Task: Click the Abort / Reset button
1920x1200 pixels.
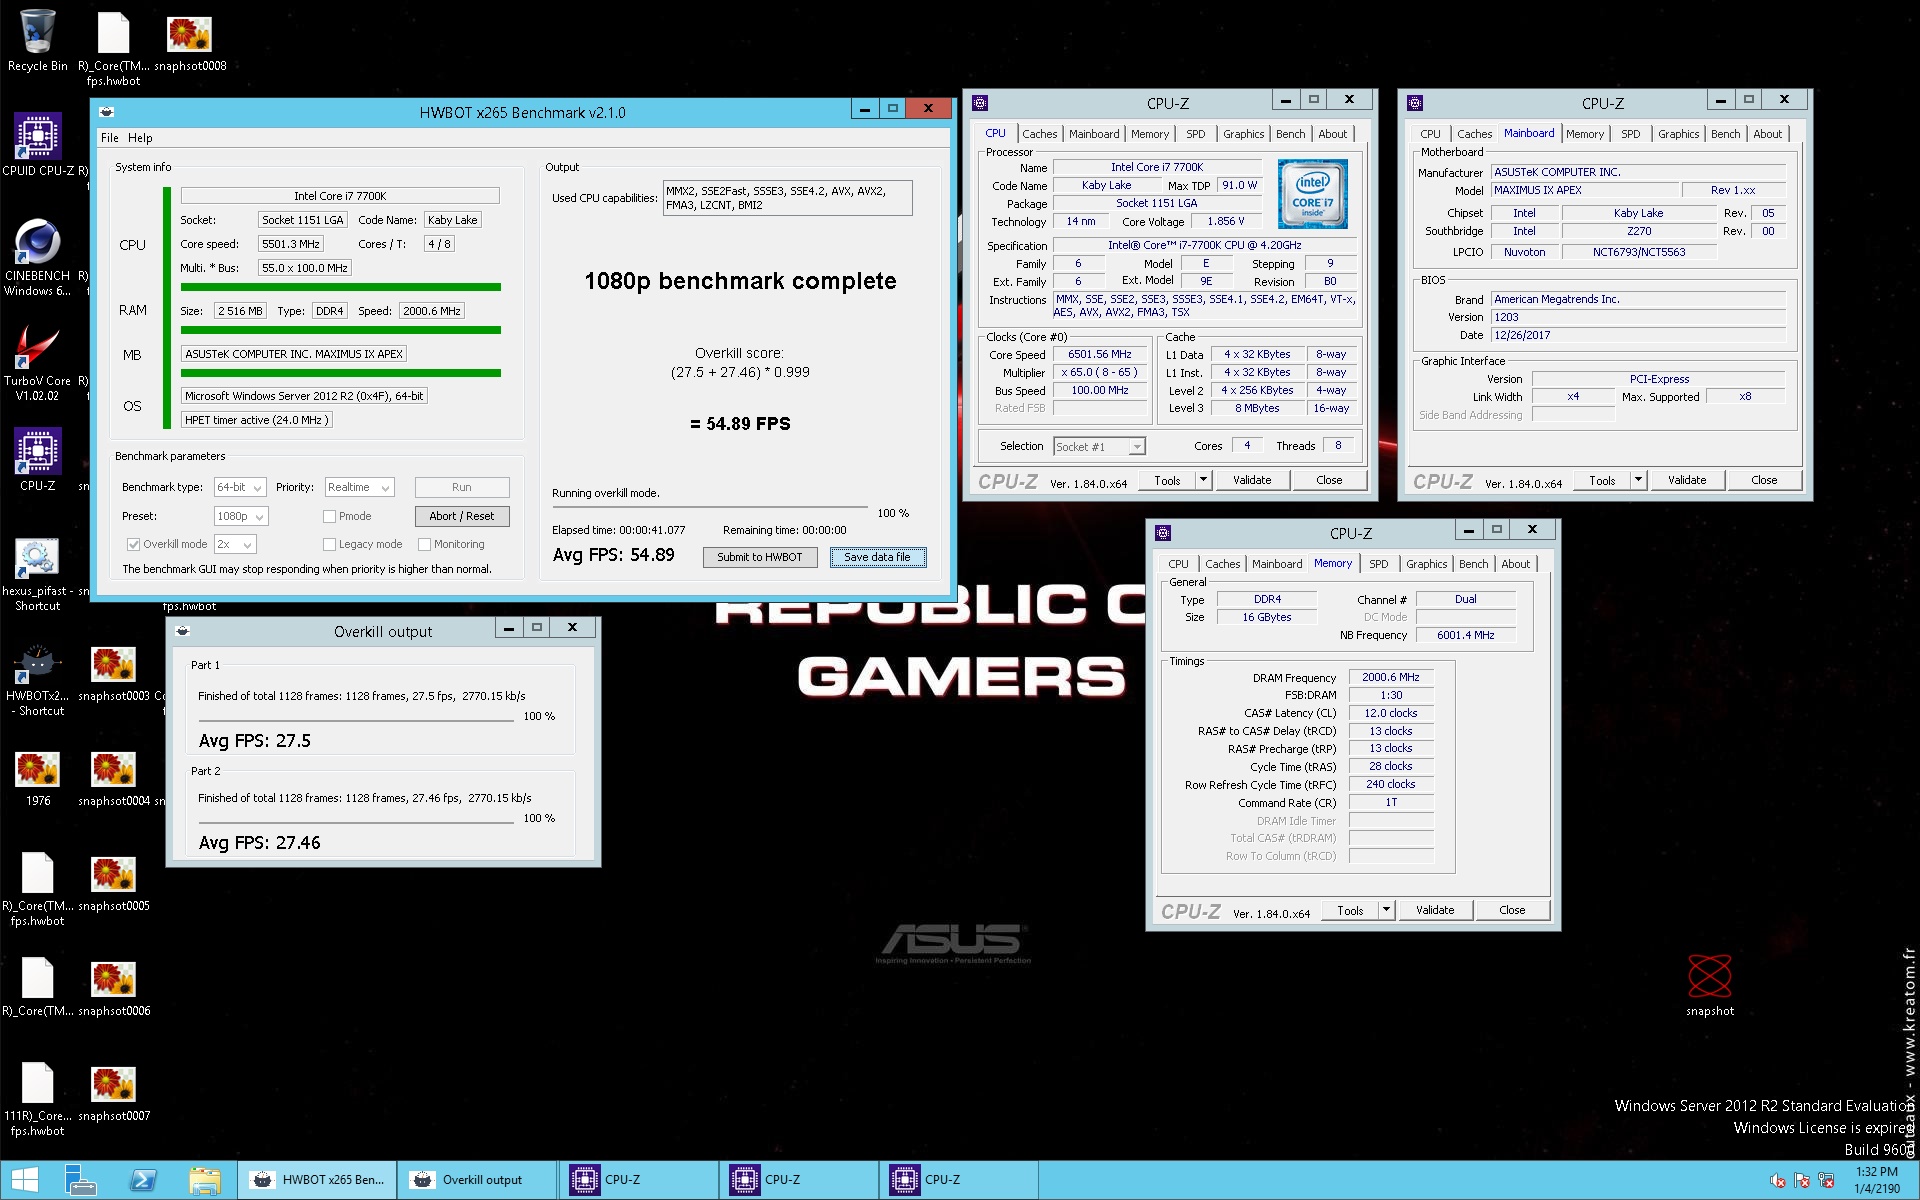Action: (x=462, y=516)
